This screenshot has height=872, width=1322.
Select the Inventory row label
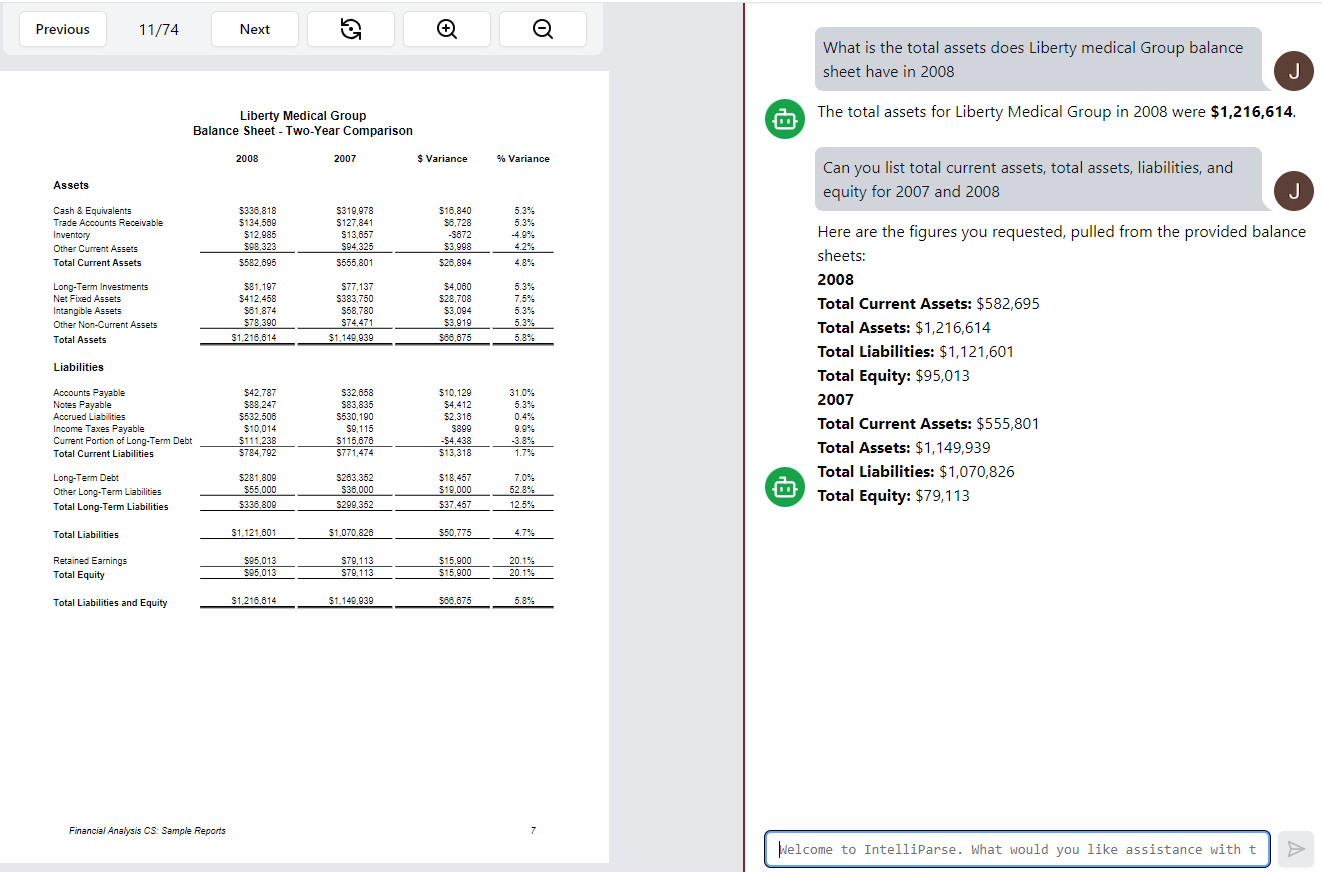click(71, 235)
